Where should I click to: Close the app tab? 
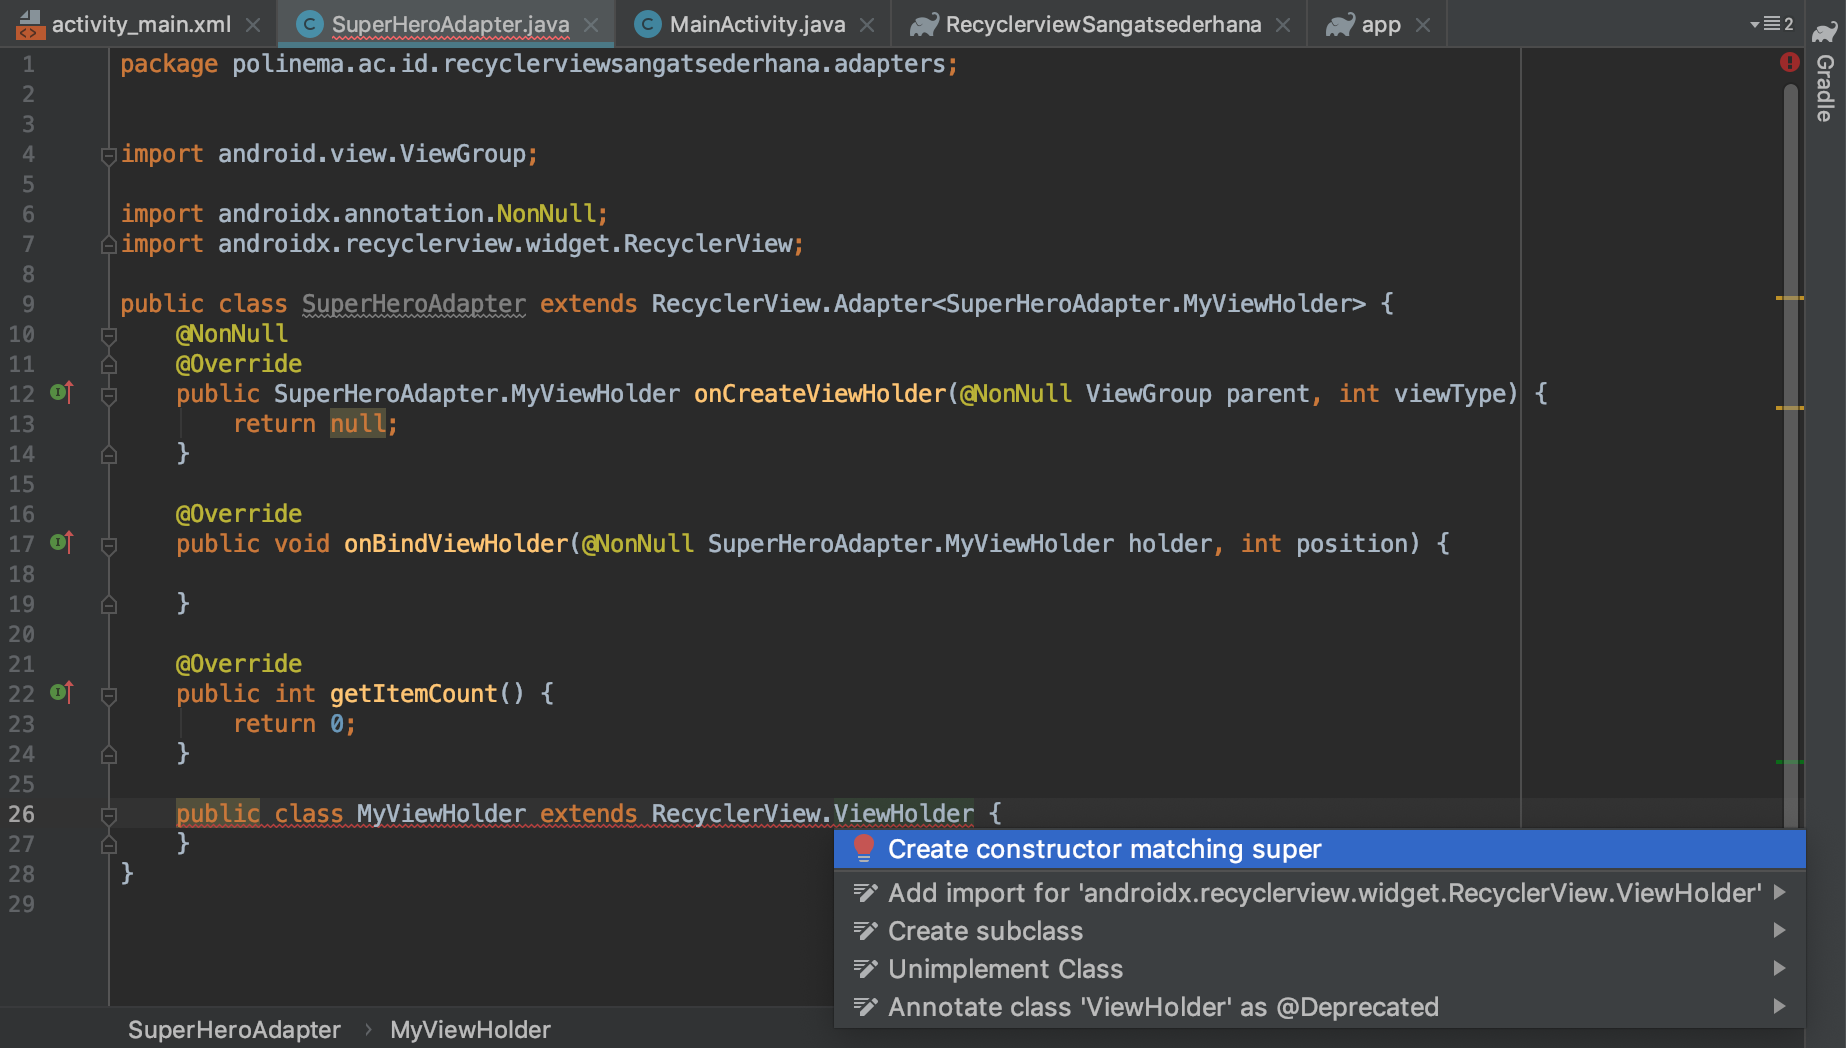1423,25
